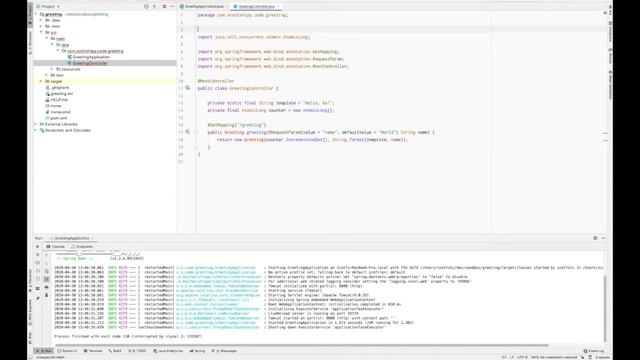The image size is (640, 360).
Task: Select the com.scottshipp.code.greeting package
Action: tap(95, 51)
